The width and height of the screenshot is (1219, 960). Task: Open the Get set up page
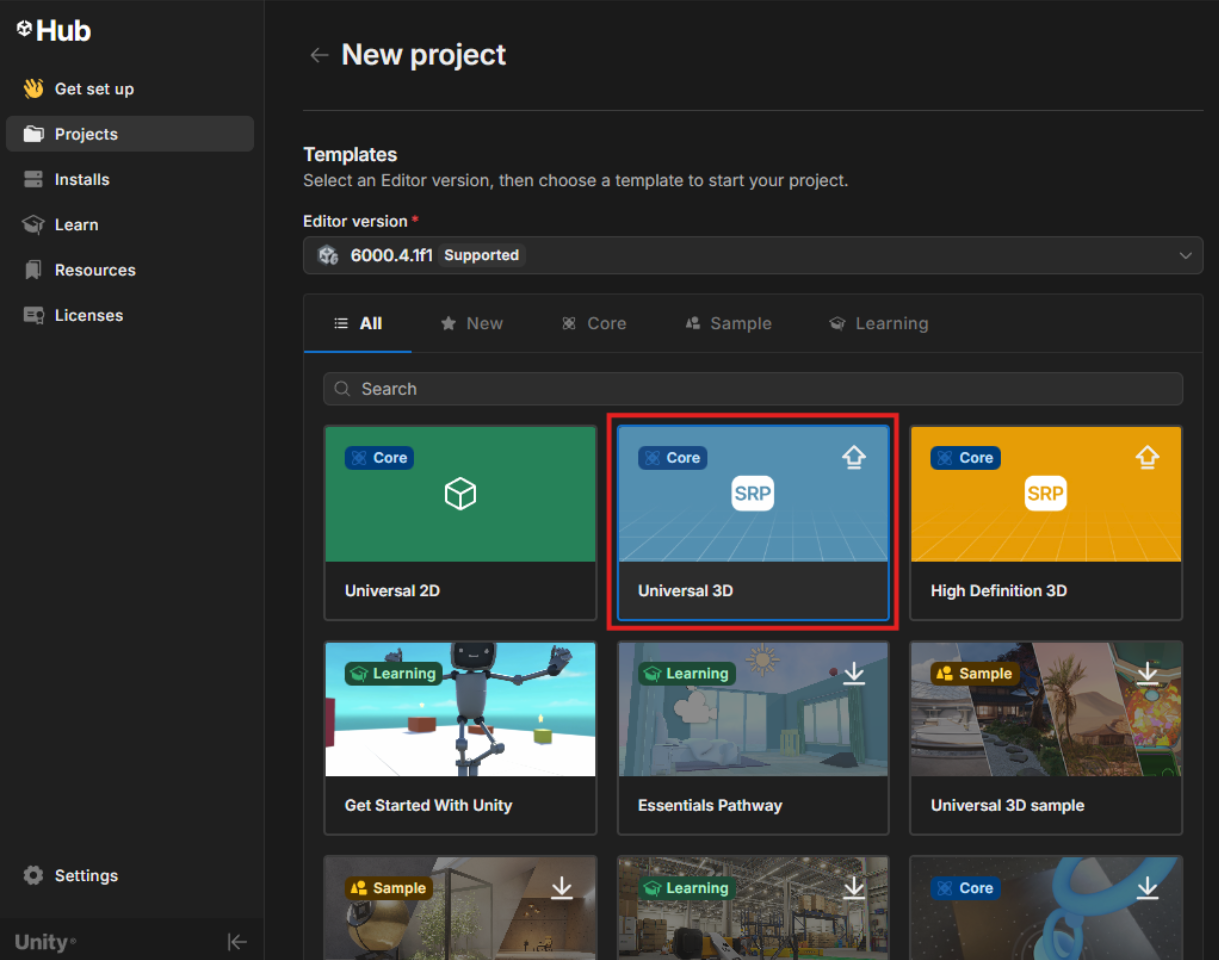coord(93,89)
